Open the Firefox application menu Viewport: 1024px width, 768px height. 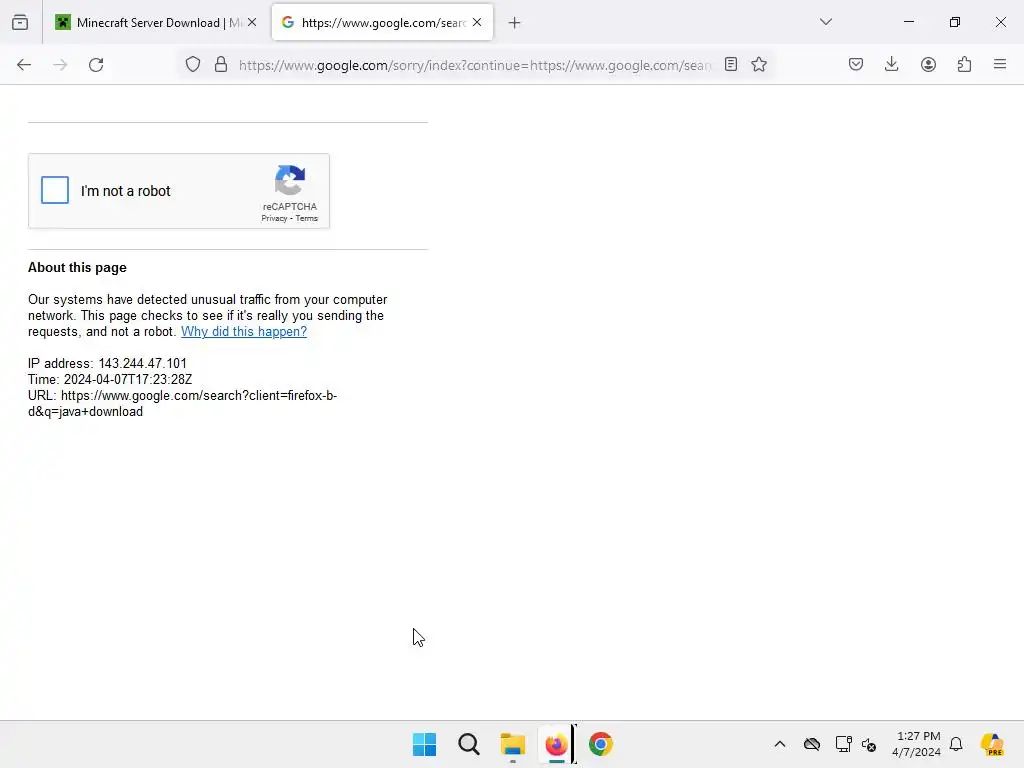point(1000,65)
